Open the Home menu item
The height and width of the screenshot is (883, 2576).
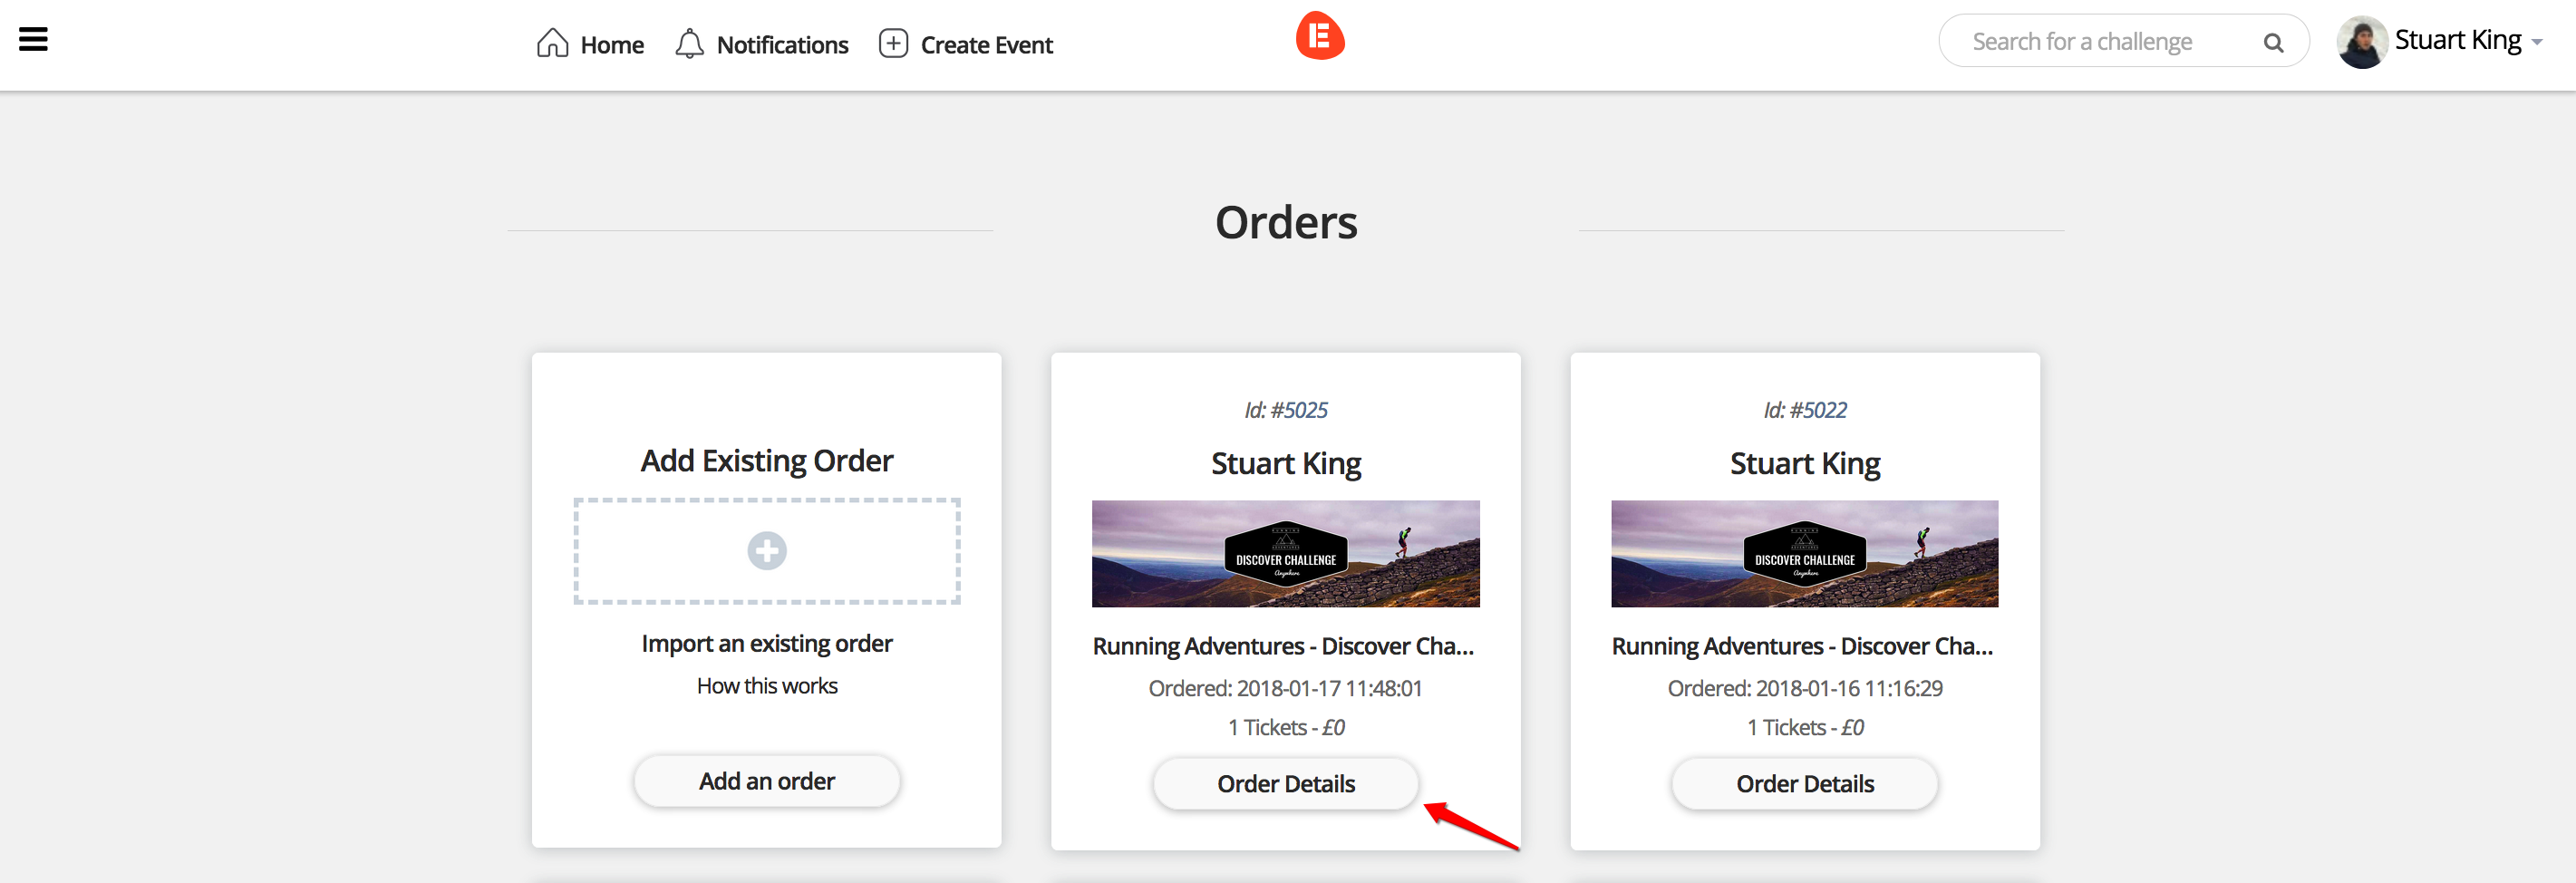pos(611,45)
